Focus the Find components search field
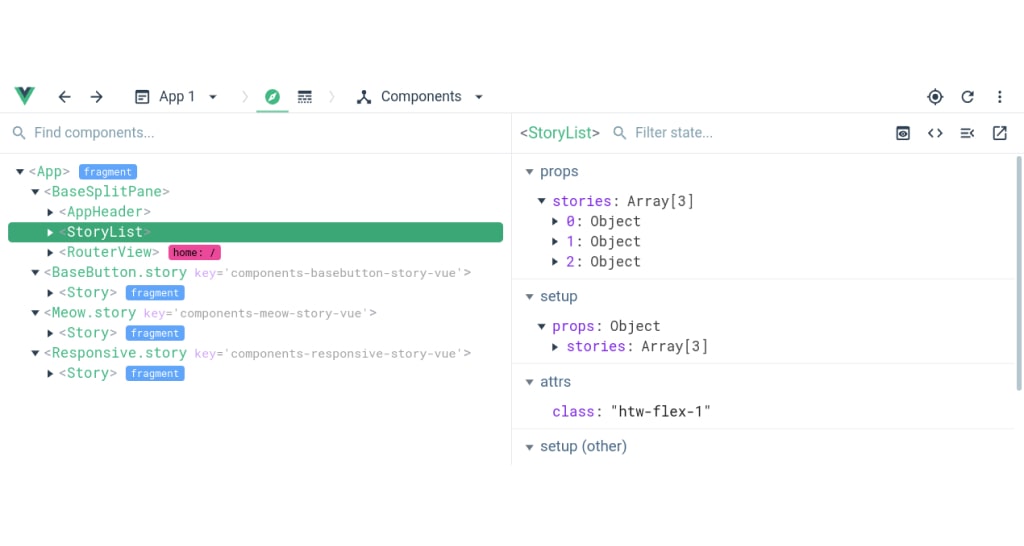 pos(256,133)
